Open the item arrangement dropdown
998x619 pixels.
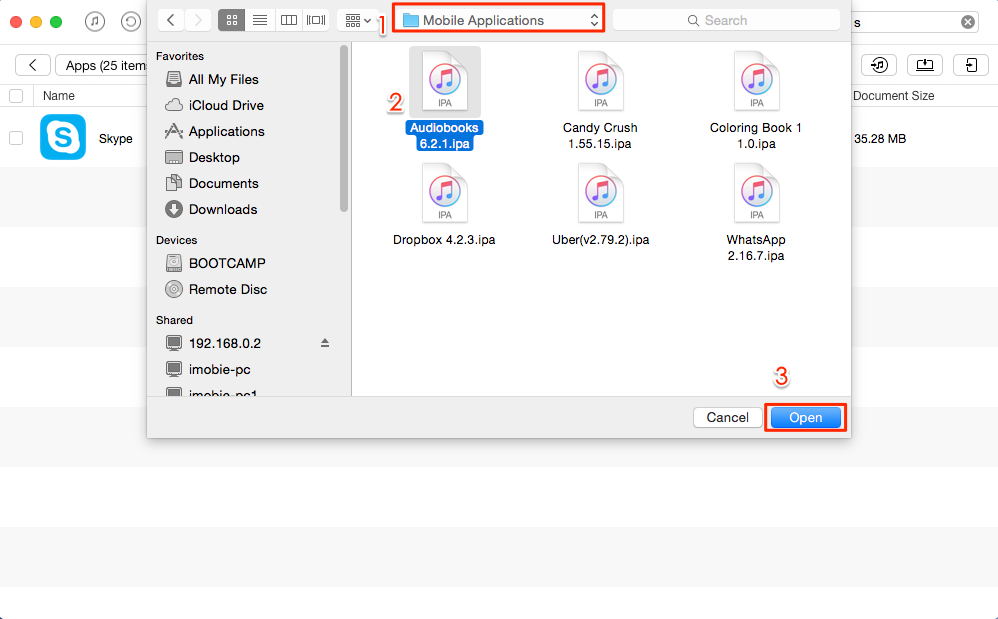358,20
